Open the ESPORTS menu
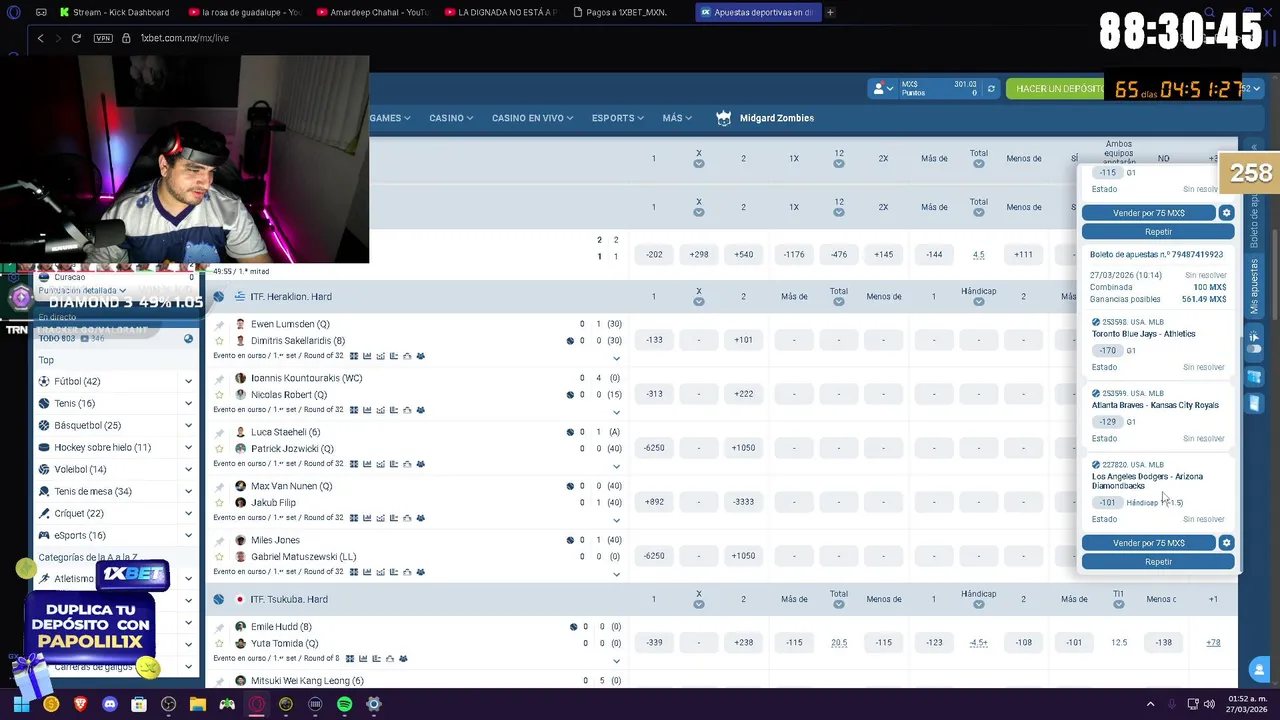Image resolution: width=1280 pixels, height=720 pixels. pos(617,118)
